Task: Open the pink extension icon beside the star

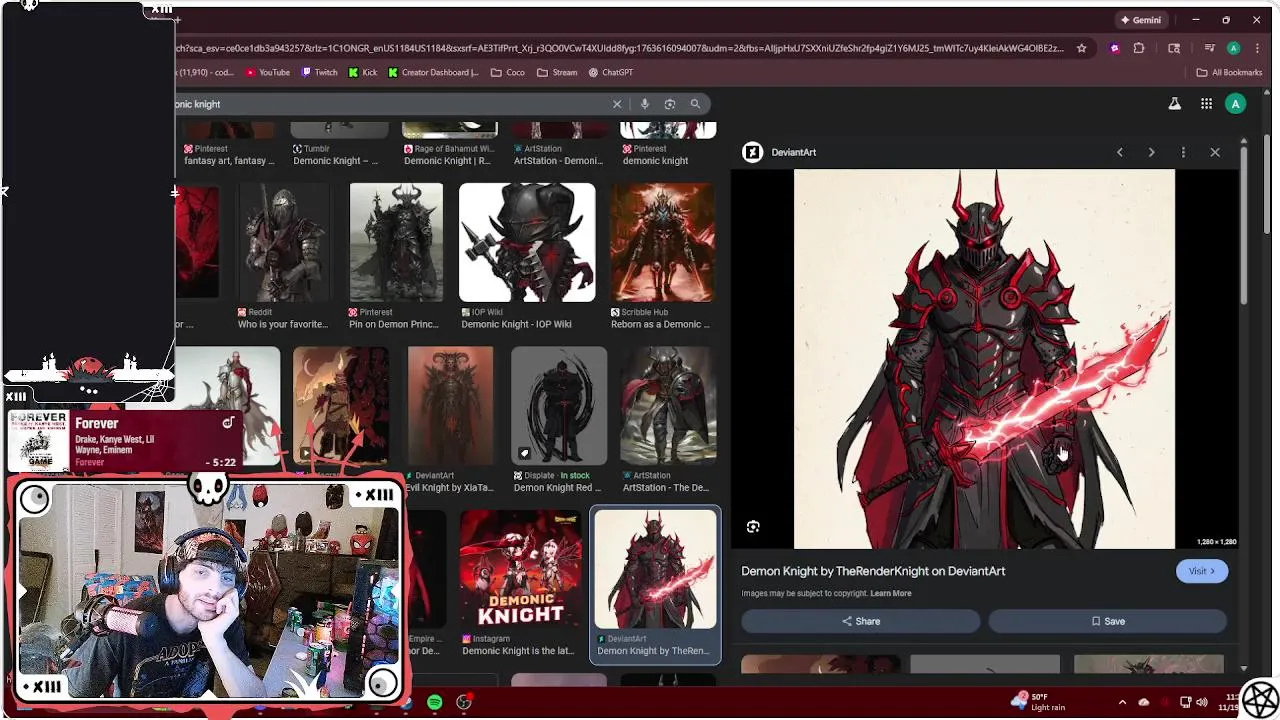Action: (1114, 48)
